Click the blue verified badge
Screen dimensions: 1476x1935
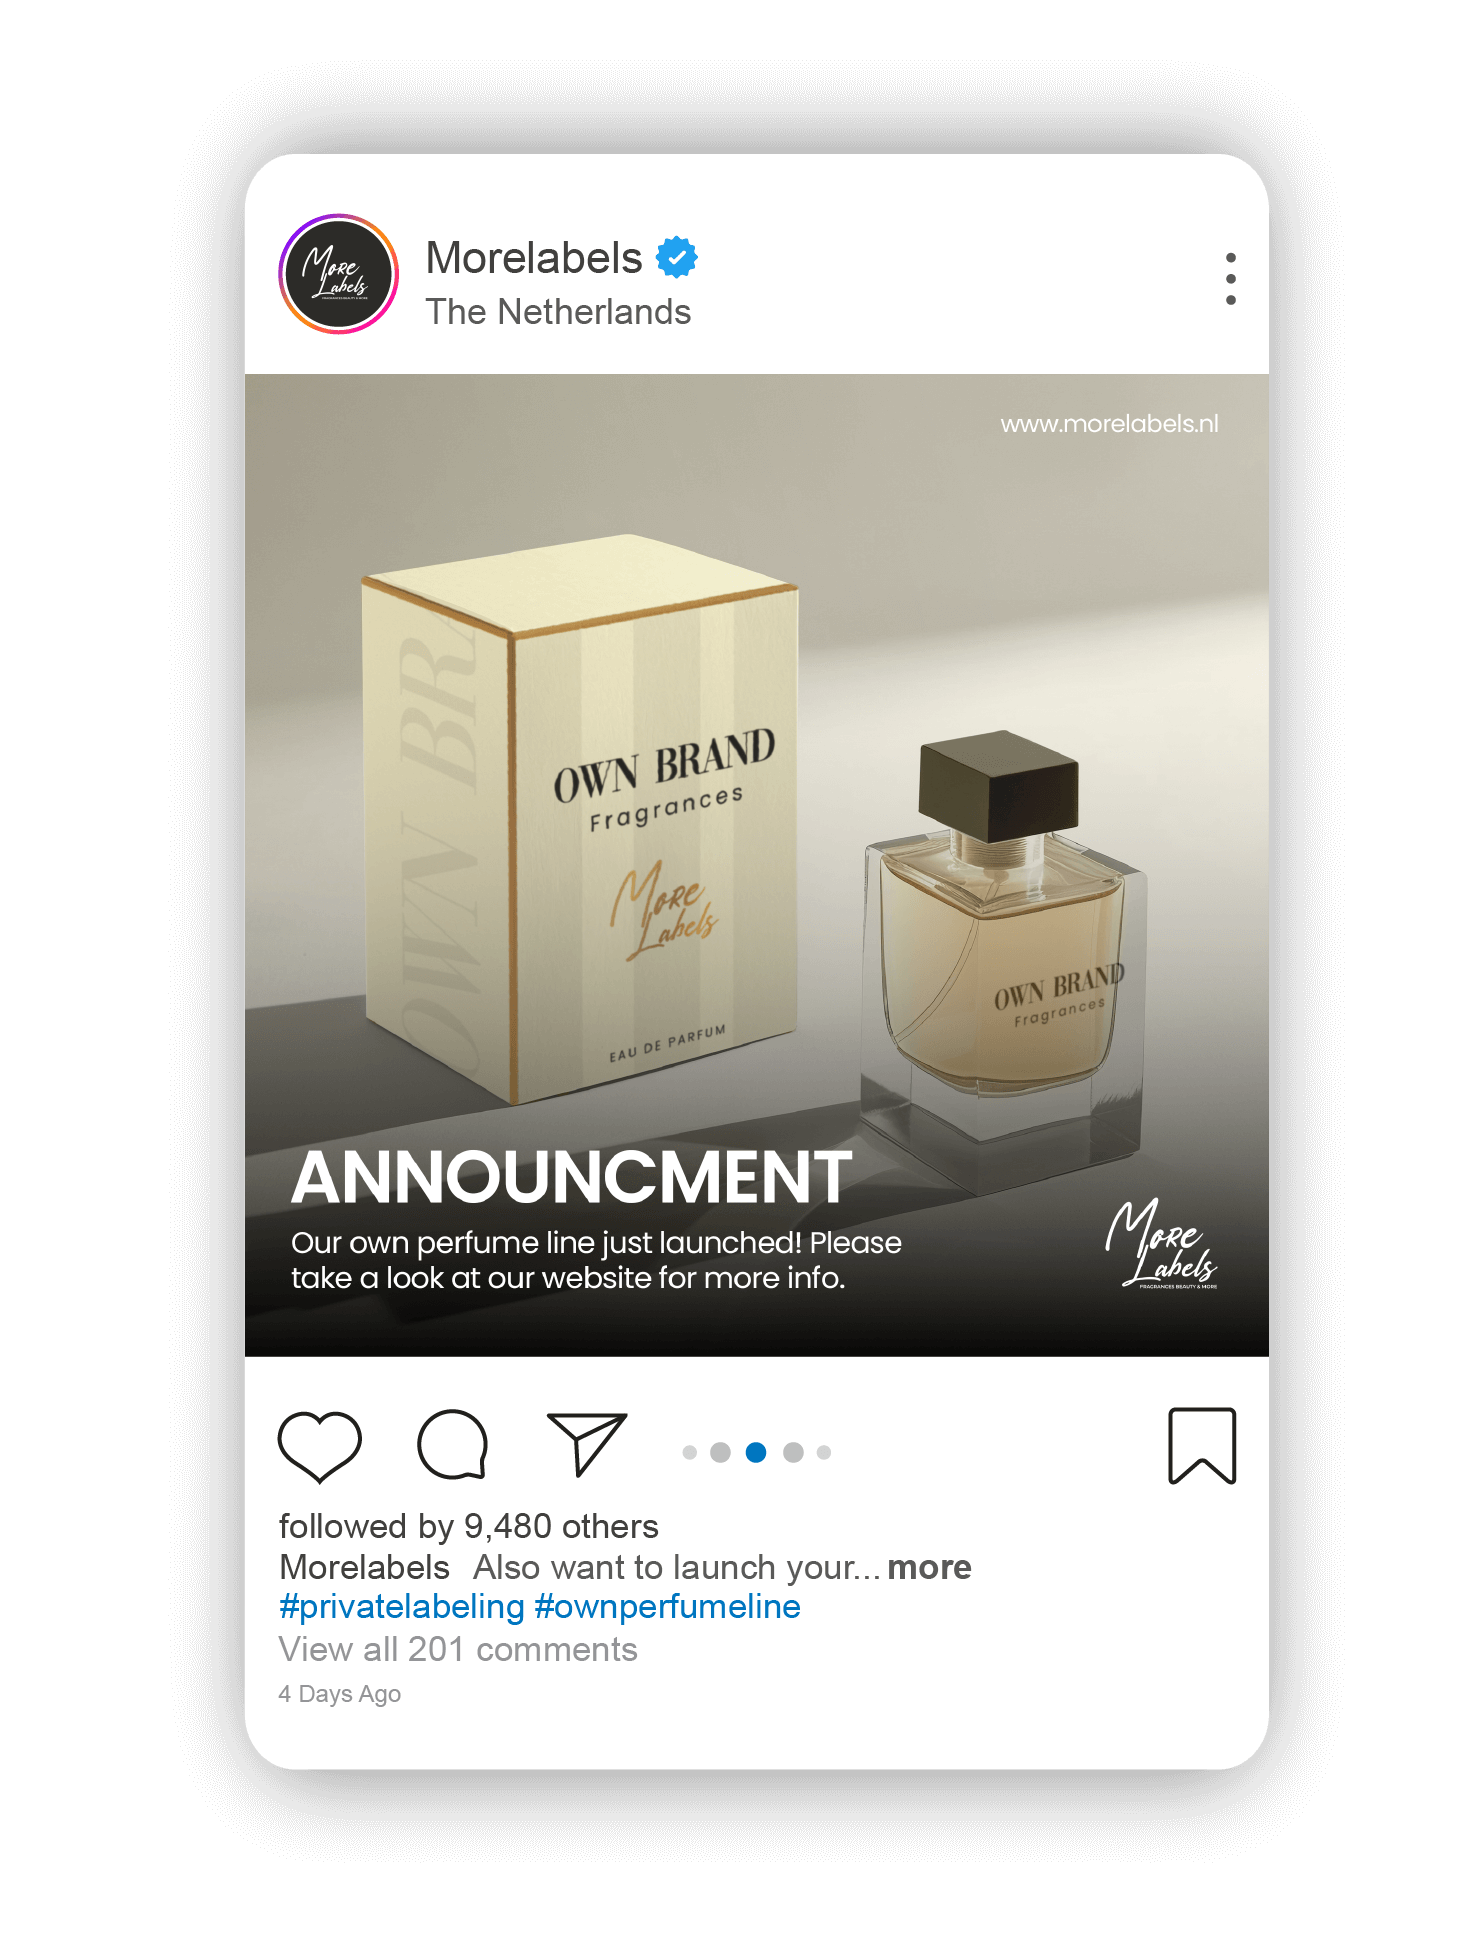[677, 258]
